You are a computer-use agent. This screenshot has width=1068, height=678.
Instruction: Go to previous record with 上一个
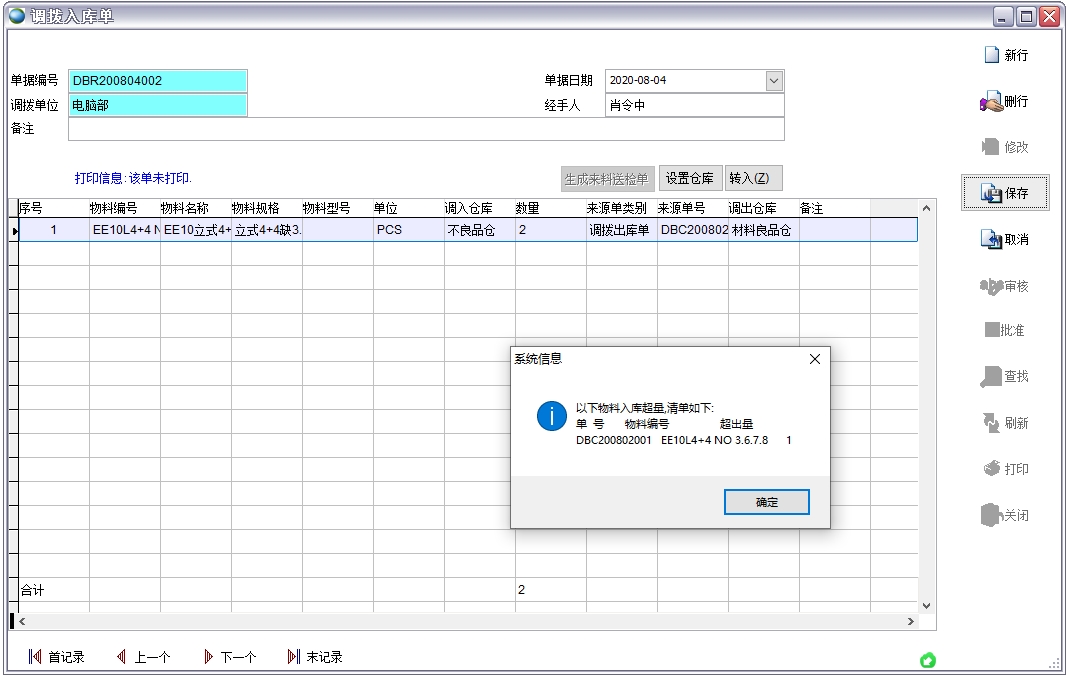(x=143, y=657)
